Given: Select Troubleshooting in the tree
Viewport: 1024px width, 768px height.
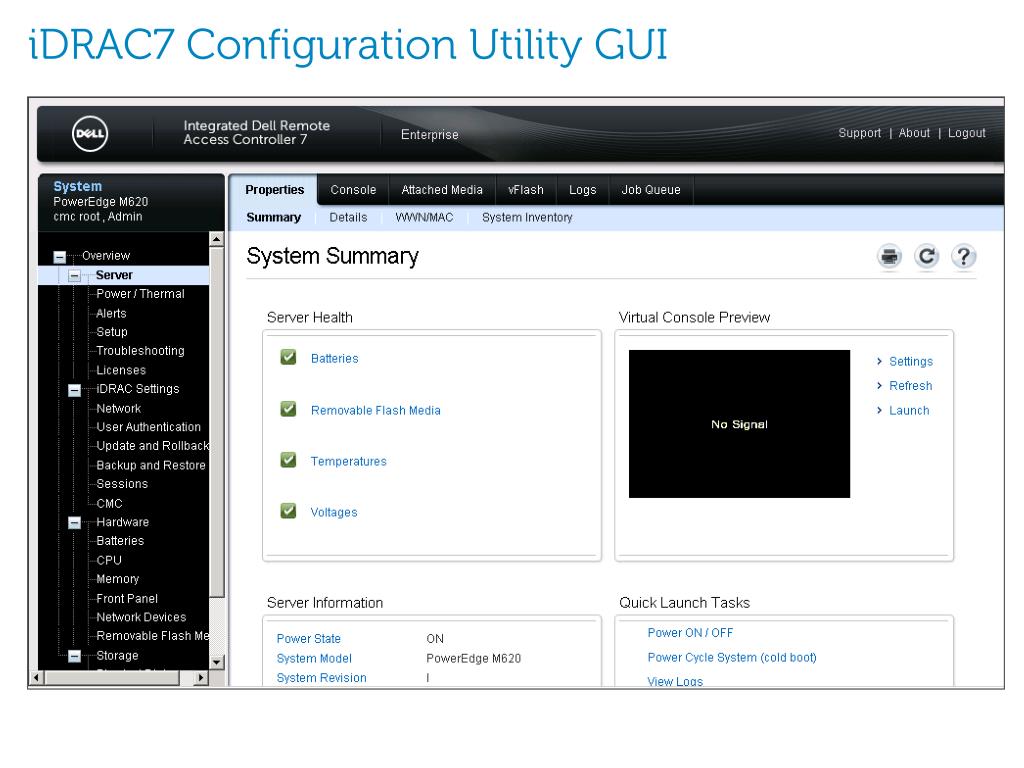Looking at the screenshot, I should click(x=140, y=351).
